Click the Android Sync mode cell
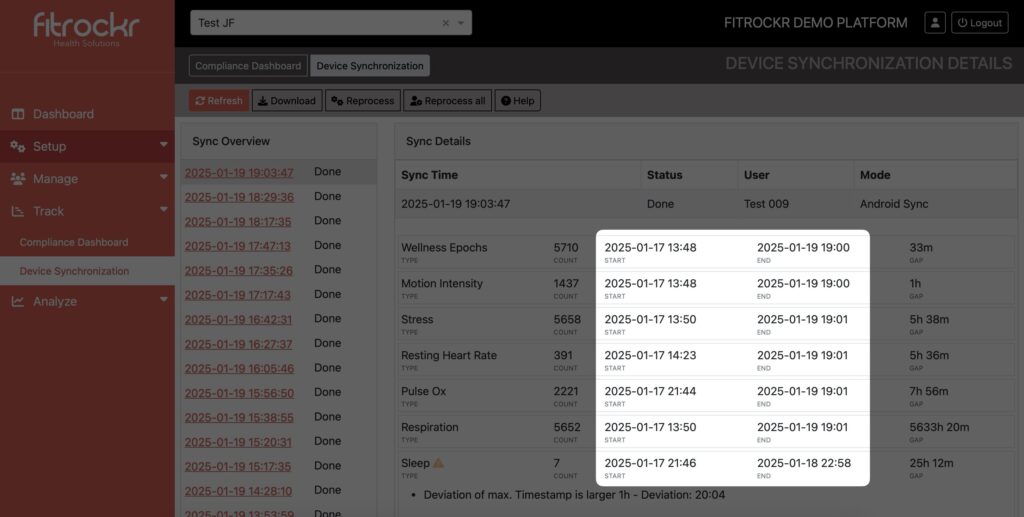 tap(893, 204)
